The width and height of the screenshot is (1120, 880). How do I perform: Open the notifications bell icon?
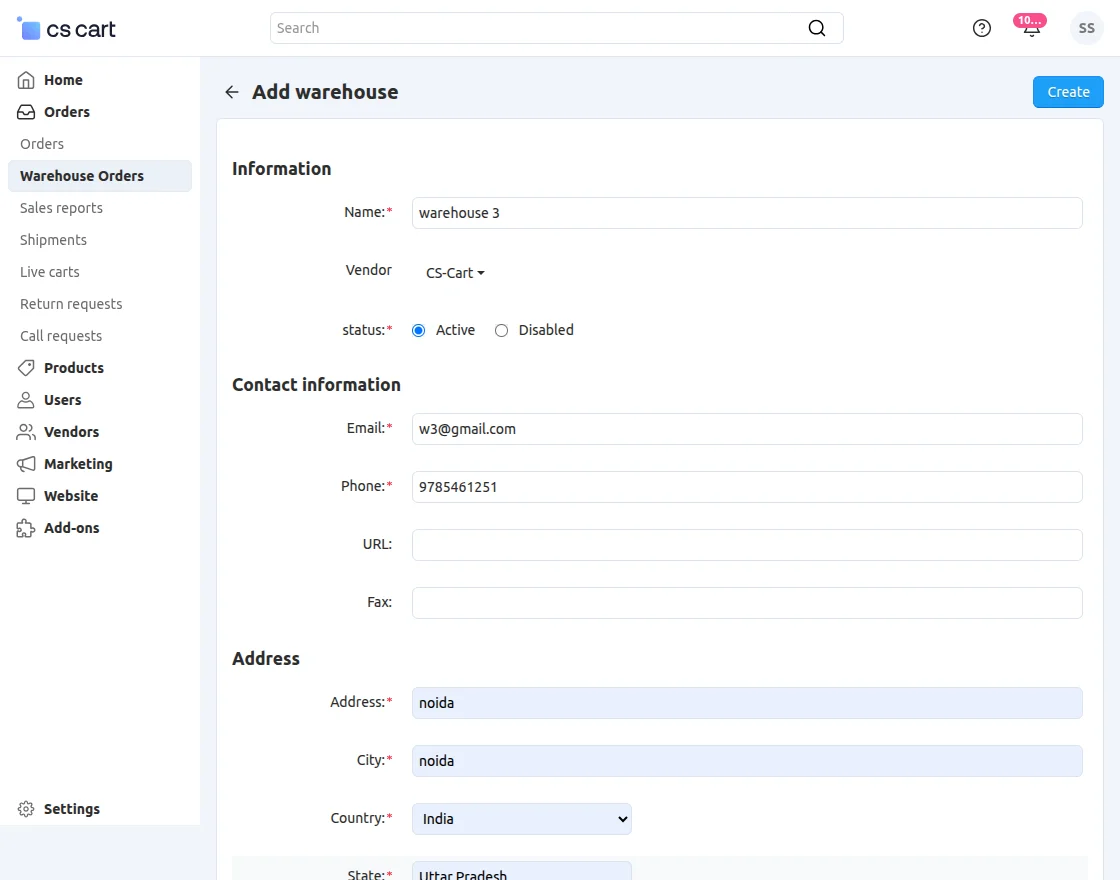point(1031,28)
